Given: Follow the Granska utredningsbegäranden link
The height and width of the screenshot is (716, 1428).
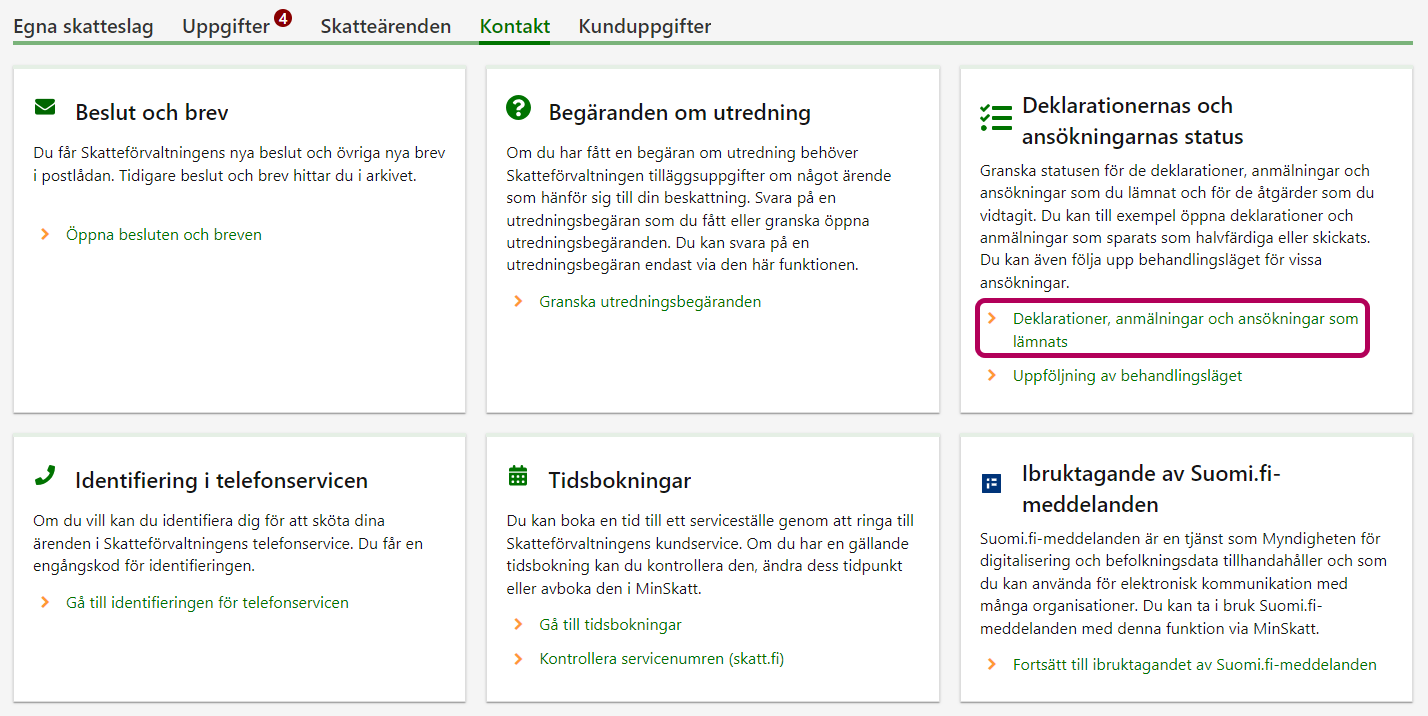Looking at the screenshot, I should pos(650,301).
